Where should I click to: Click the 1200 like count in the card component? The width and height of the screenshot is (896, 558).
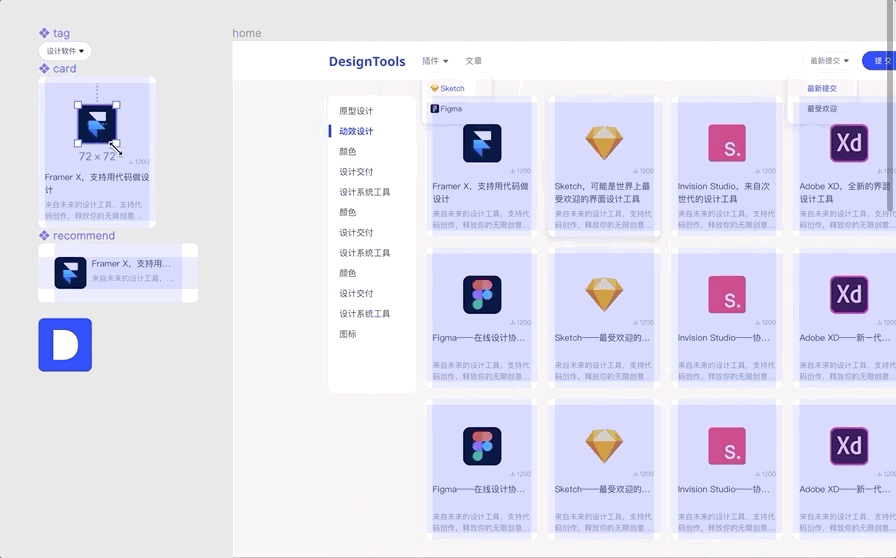pos(142,162)
